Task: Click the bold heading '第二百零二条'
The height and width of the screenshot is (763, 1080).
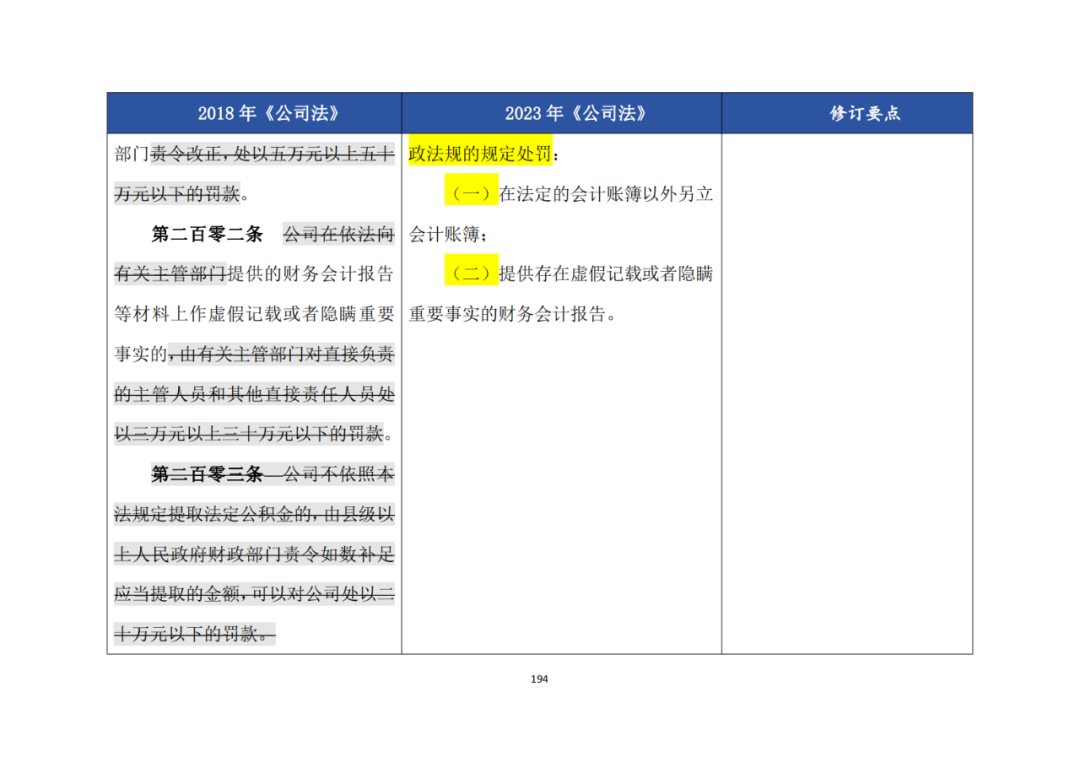Action: [207, 234]
